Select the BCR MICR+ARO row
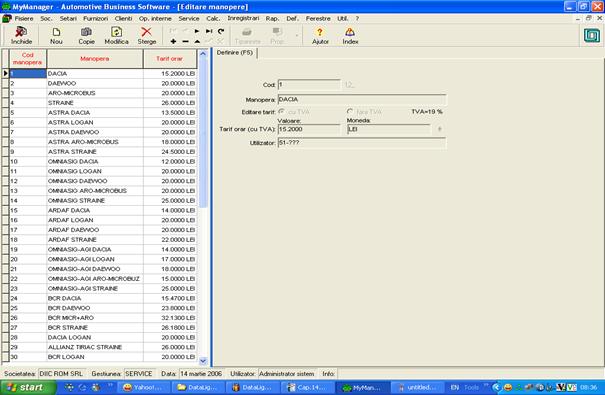Viewport: 605px width, 395px height. [103, 318]
